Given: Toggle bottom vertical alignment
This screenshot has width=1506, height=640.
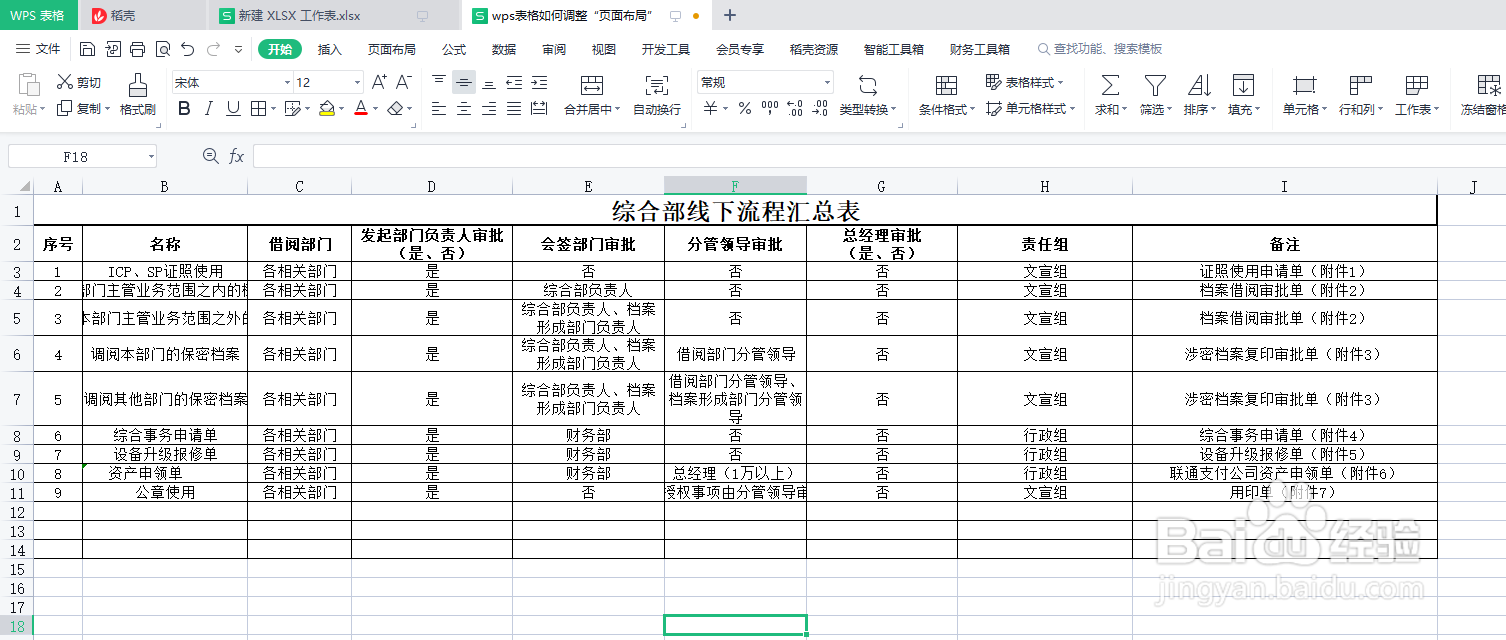Looking at the screenshot, I should click(489, 83).
